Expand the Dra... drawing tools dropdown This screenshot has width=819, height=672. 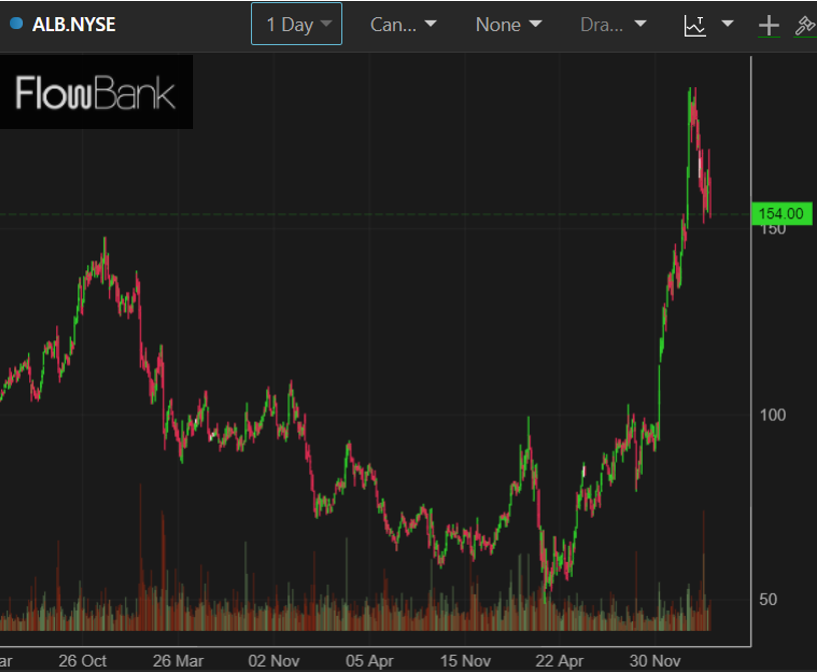point(613,24)
